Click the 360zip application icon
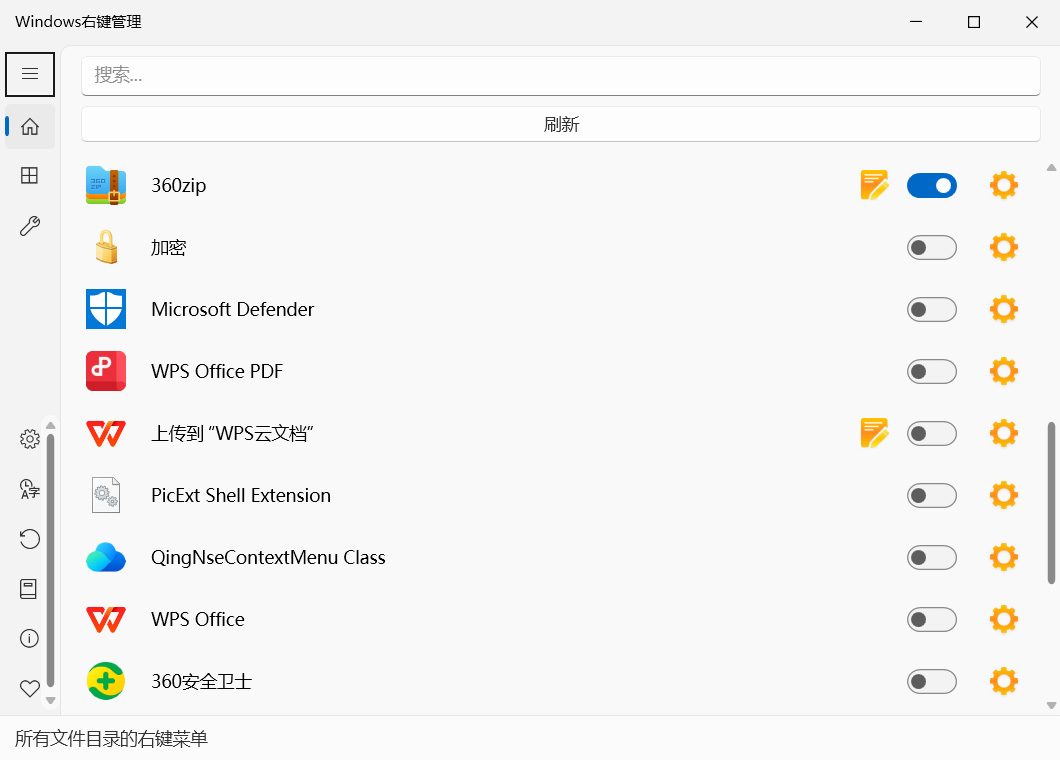 106,185
